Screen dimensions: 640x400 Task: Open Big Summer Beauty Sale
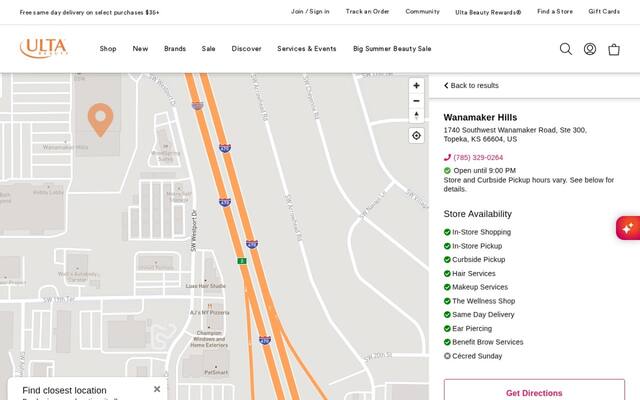click(392, 49)
